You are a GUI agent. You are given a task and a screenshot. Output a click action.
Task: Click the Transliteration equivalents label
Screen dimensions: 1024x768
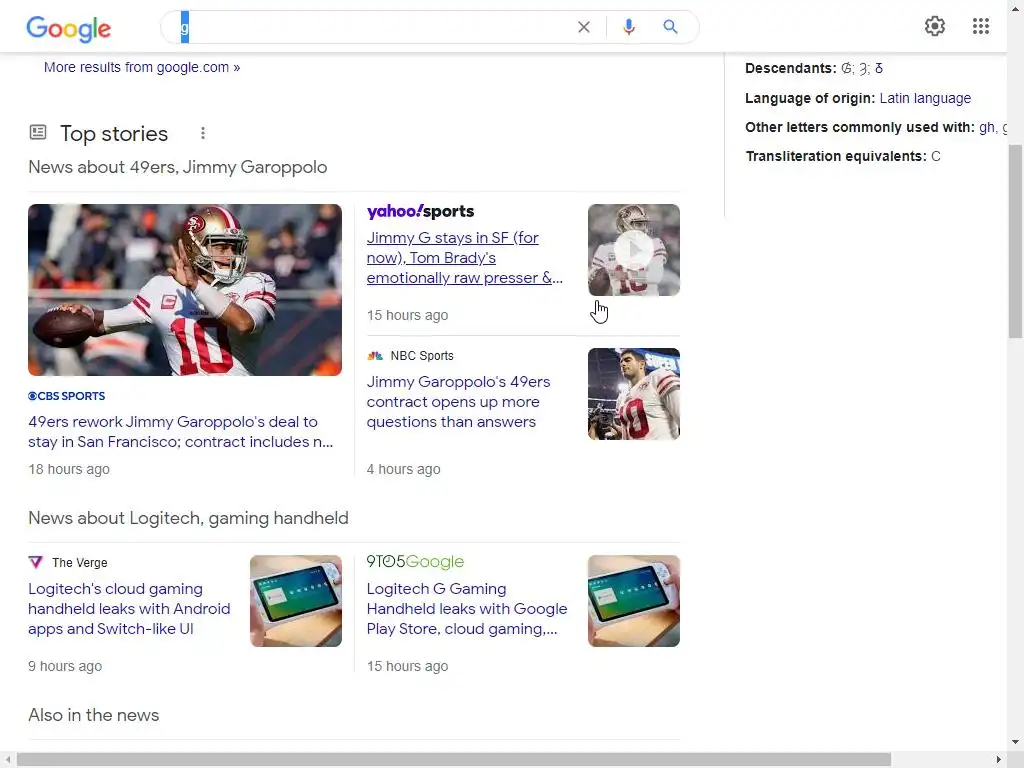pyautogui.click(x=836, y=156)
